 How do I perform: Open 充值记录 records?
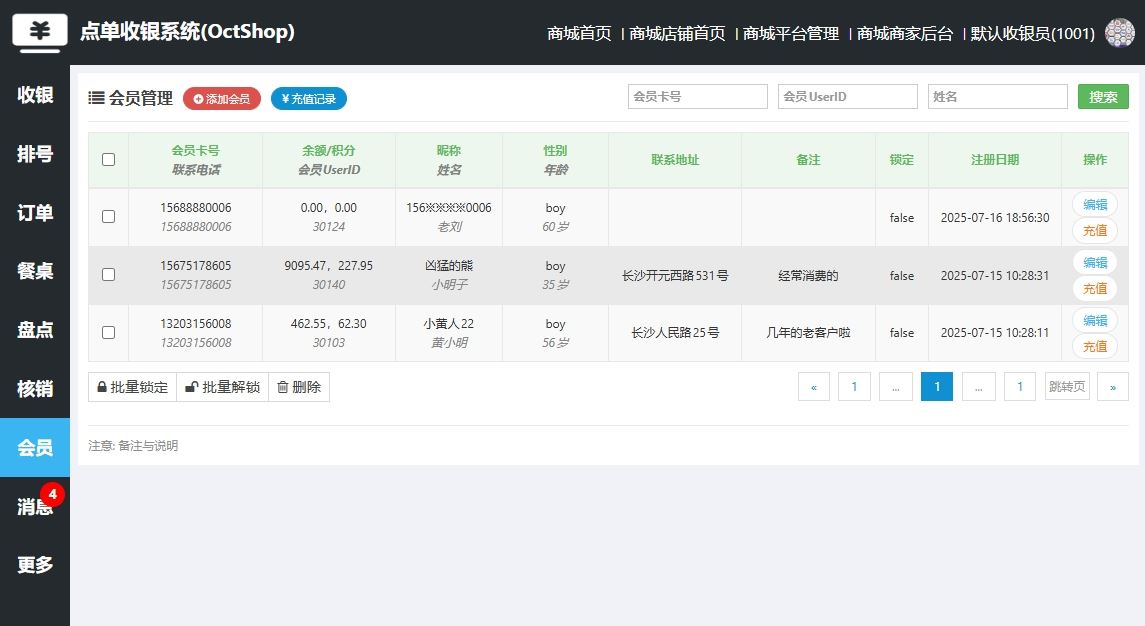coord(309,99)
